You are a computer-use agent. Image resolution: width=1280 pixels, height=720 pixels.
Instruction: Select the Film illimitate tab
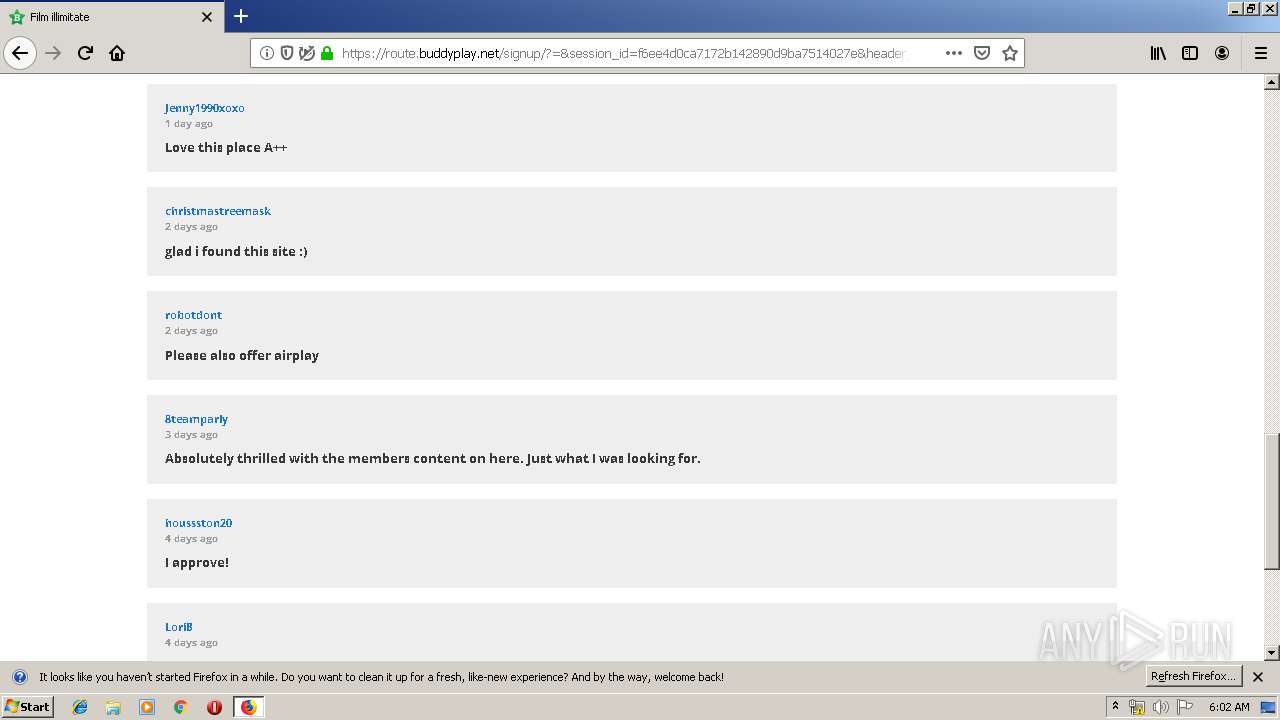click(112, 17)
